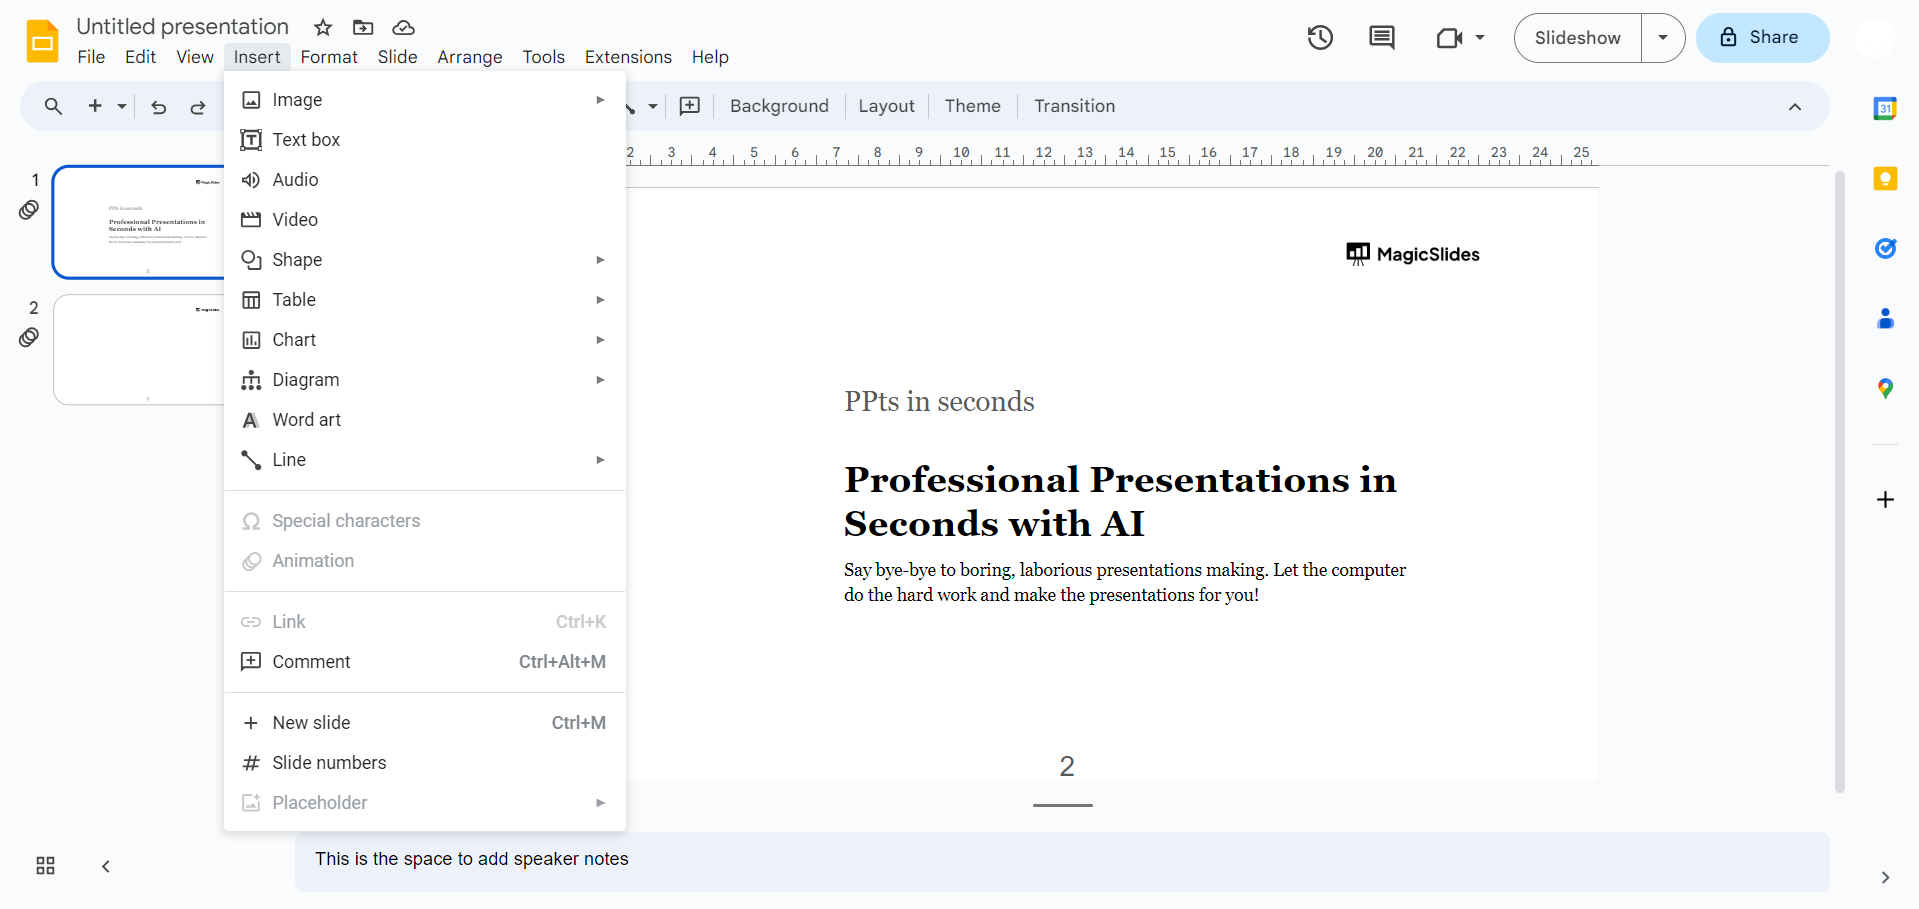1919x909 pixels.
Task: Open the Transition panel
Action: pyautogui.click(x=1074, y=106)
